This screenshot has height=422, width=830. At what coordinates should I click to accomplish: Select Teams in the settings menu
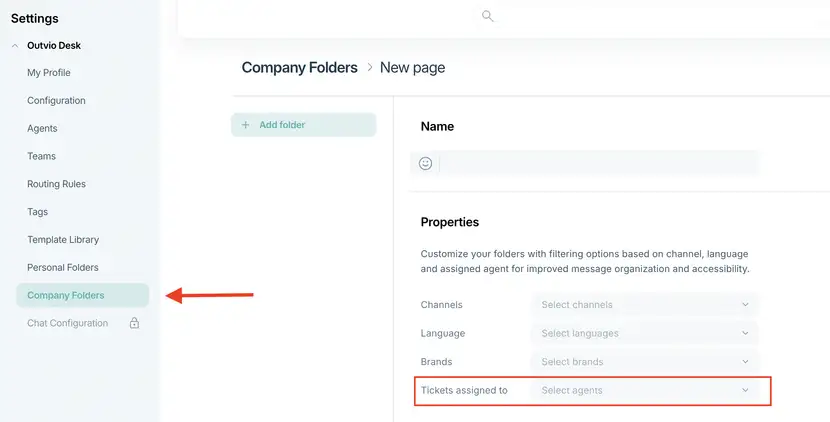tap(41, 156)
